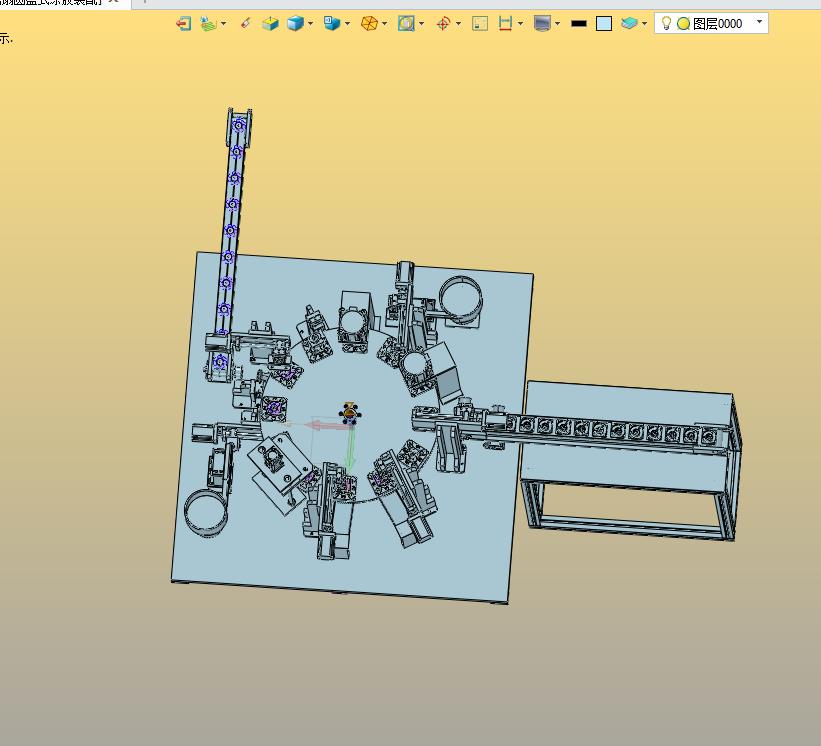Click the red crosshair target icon

click(443, 24)
